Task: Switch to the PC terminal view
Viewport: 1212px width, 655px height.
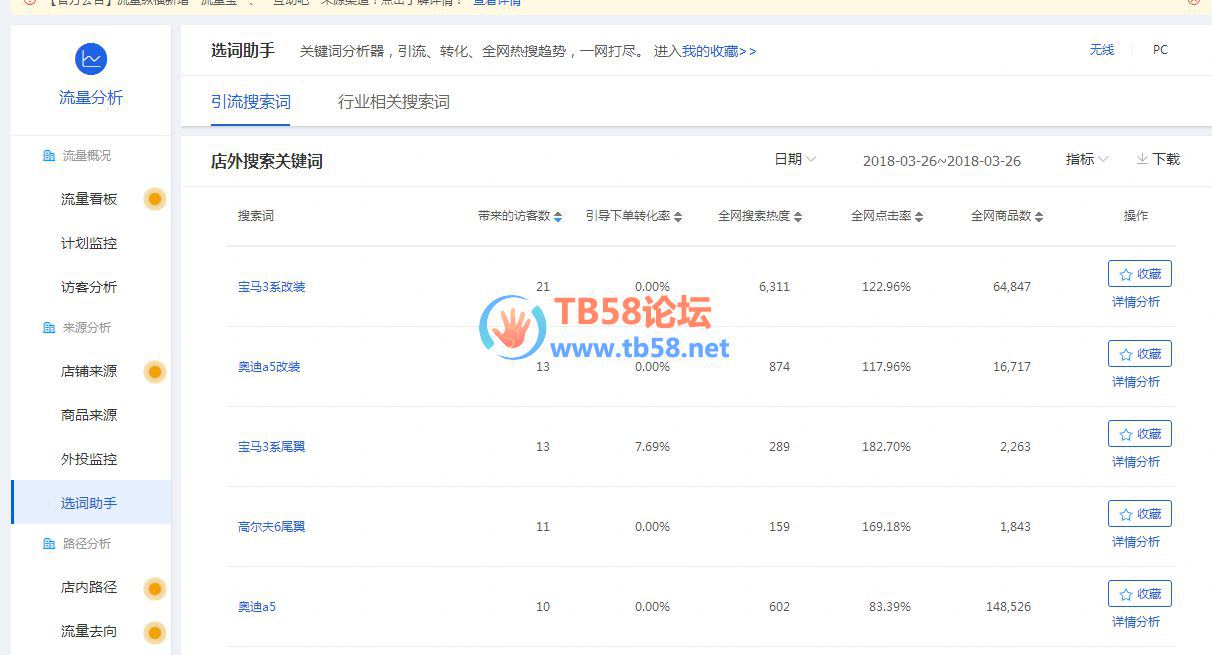Action: tap(1160, 50)
